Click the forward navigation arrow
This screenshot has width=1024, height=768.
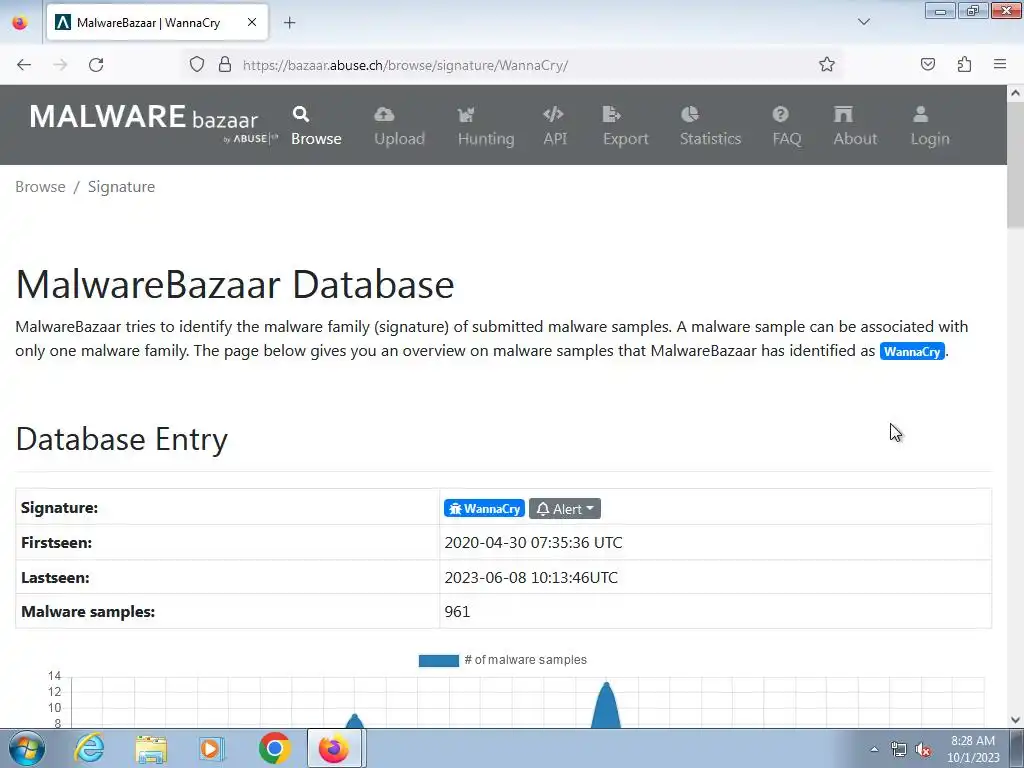pyautogui.click(x=60, y=65)
